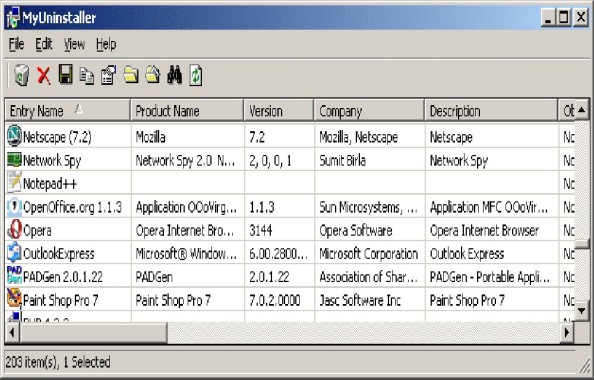Viewport: 594px width, 380px height.
Task: Click the binoculars find icon
Action: 175,74
